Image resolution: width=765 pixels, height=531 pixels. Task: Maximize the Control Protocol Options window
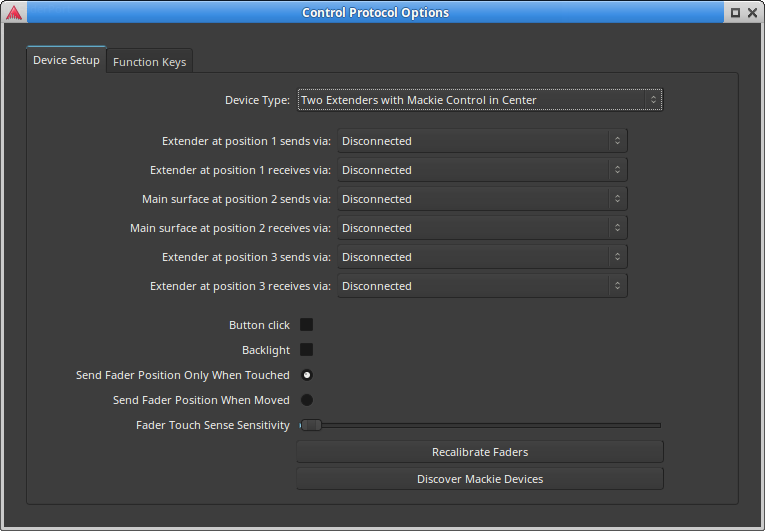(735, 13)
